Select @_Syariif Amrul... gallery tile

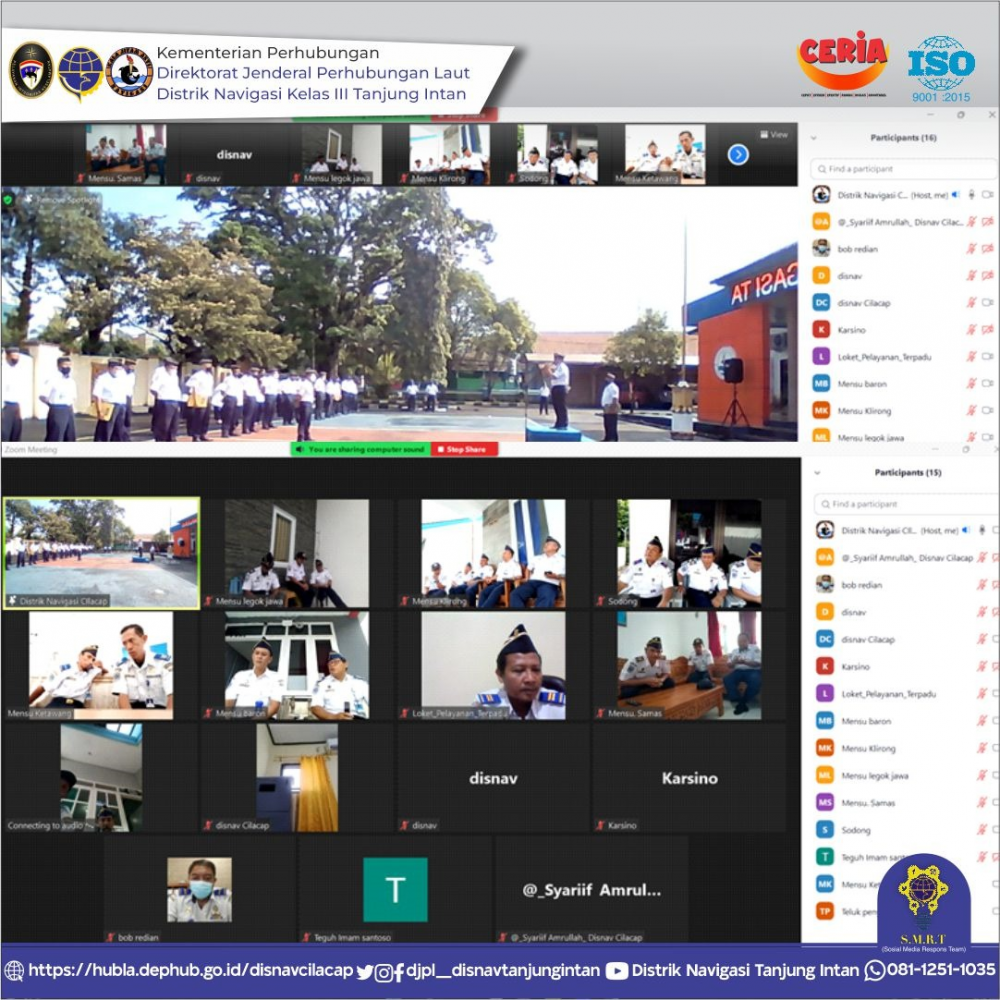coord(591,889)
